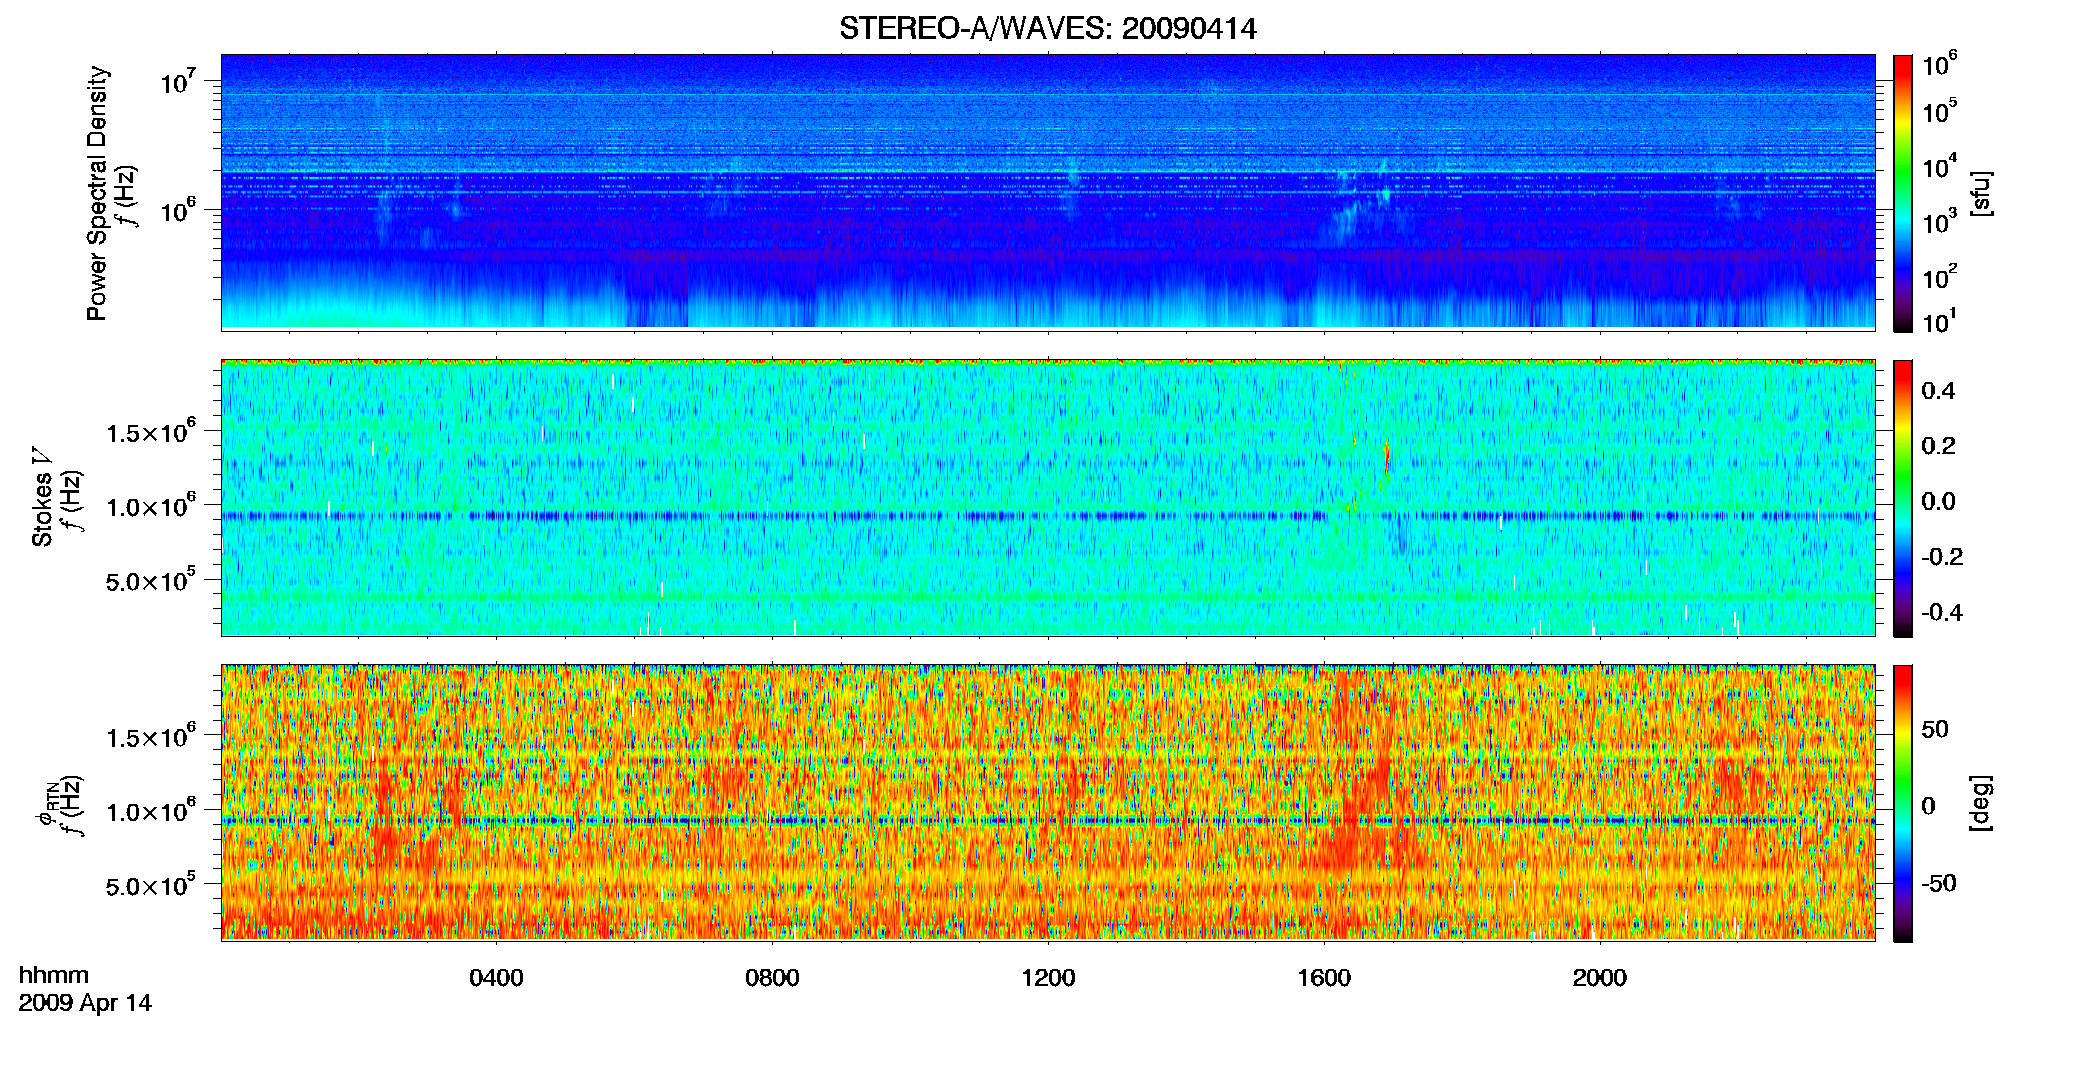Select the 1600 time tick label
The width and height of the screenshot is (2096, 1080).
tap(1324, 978)
